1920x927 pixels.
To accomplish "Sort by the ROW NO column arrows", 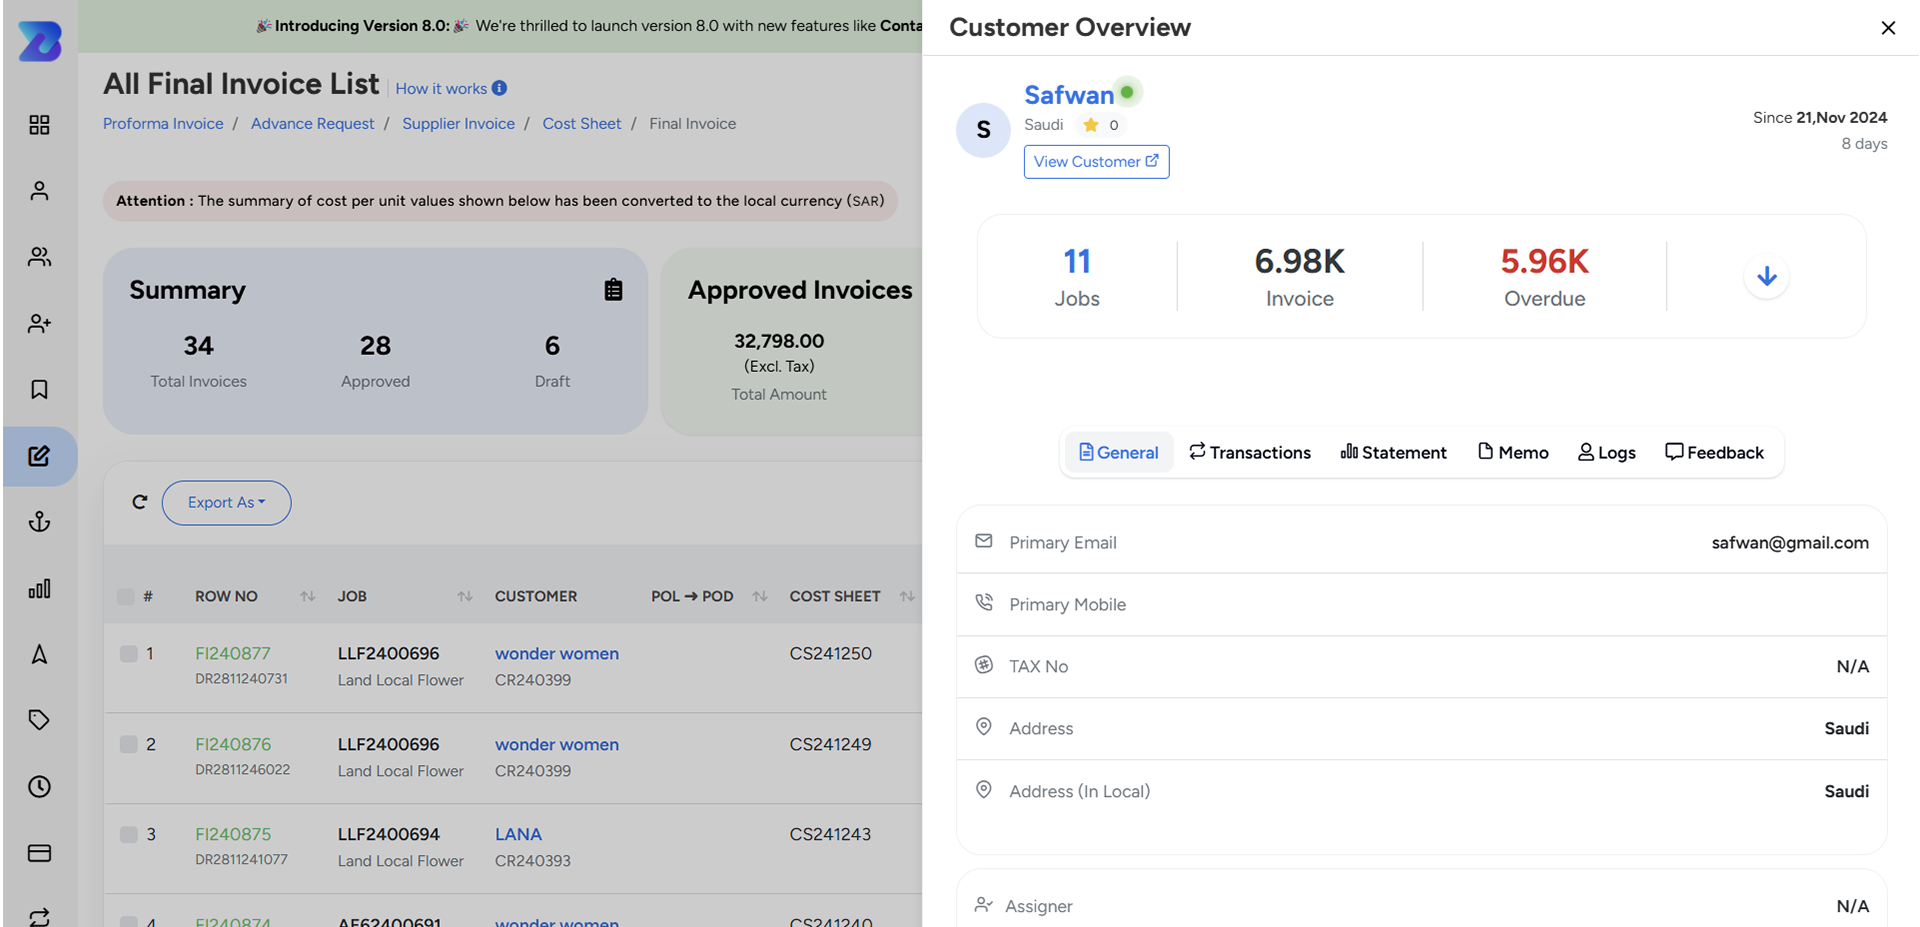I will point(308,596).
